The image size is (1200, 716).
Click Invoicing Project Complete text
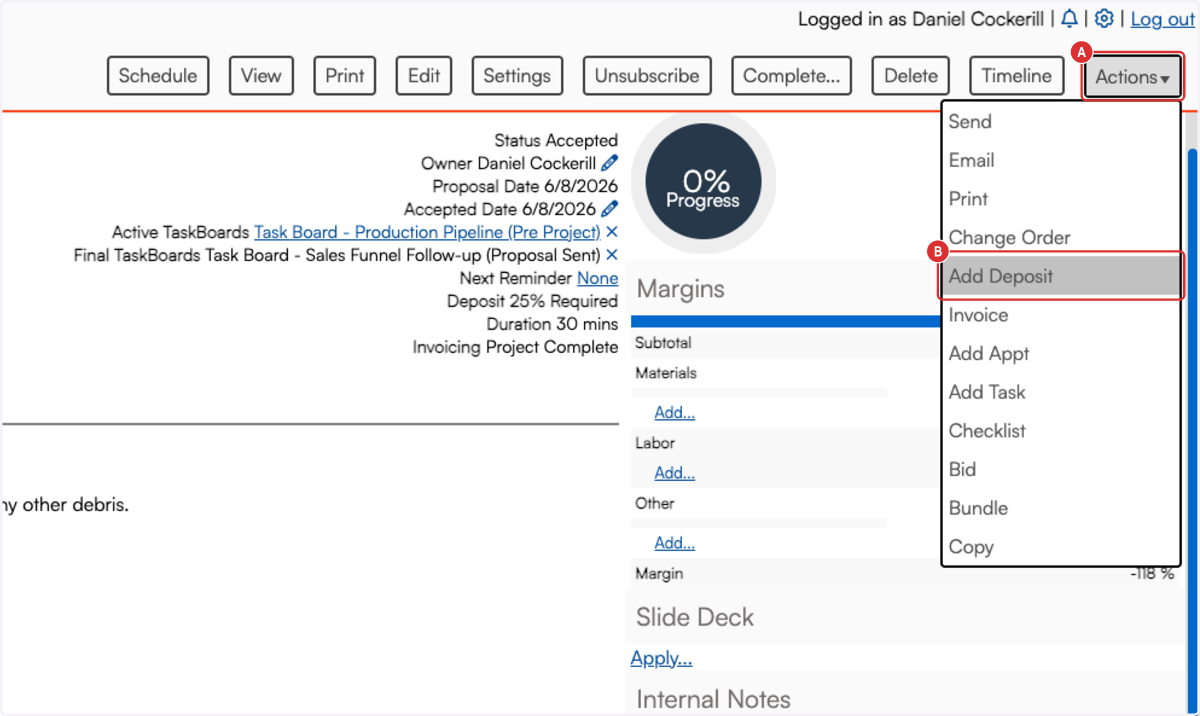[x=515, y=347]
